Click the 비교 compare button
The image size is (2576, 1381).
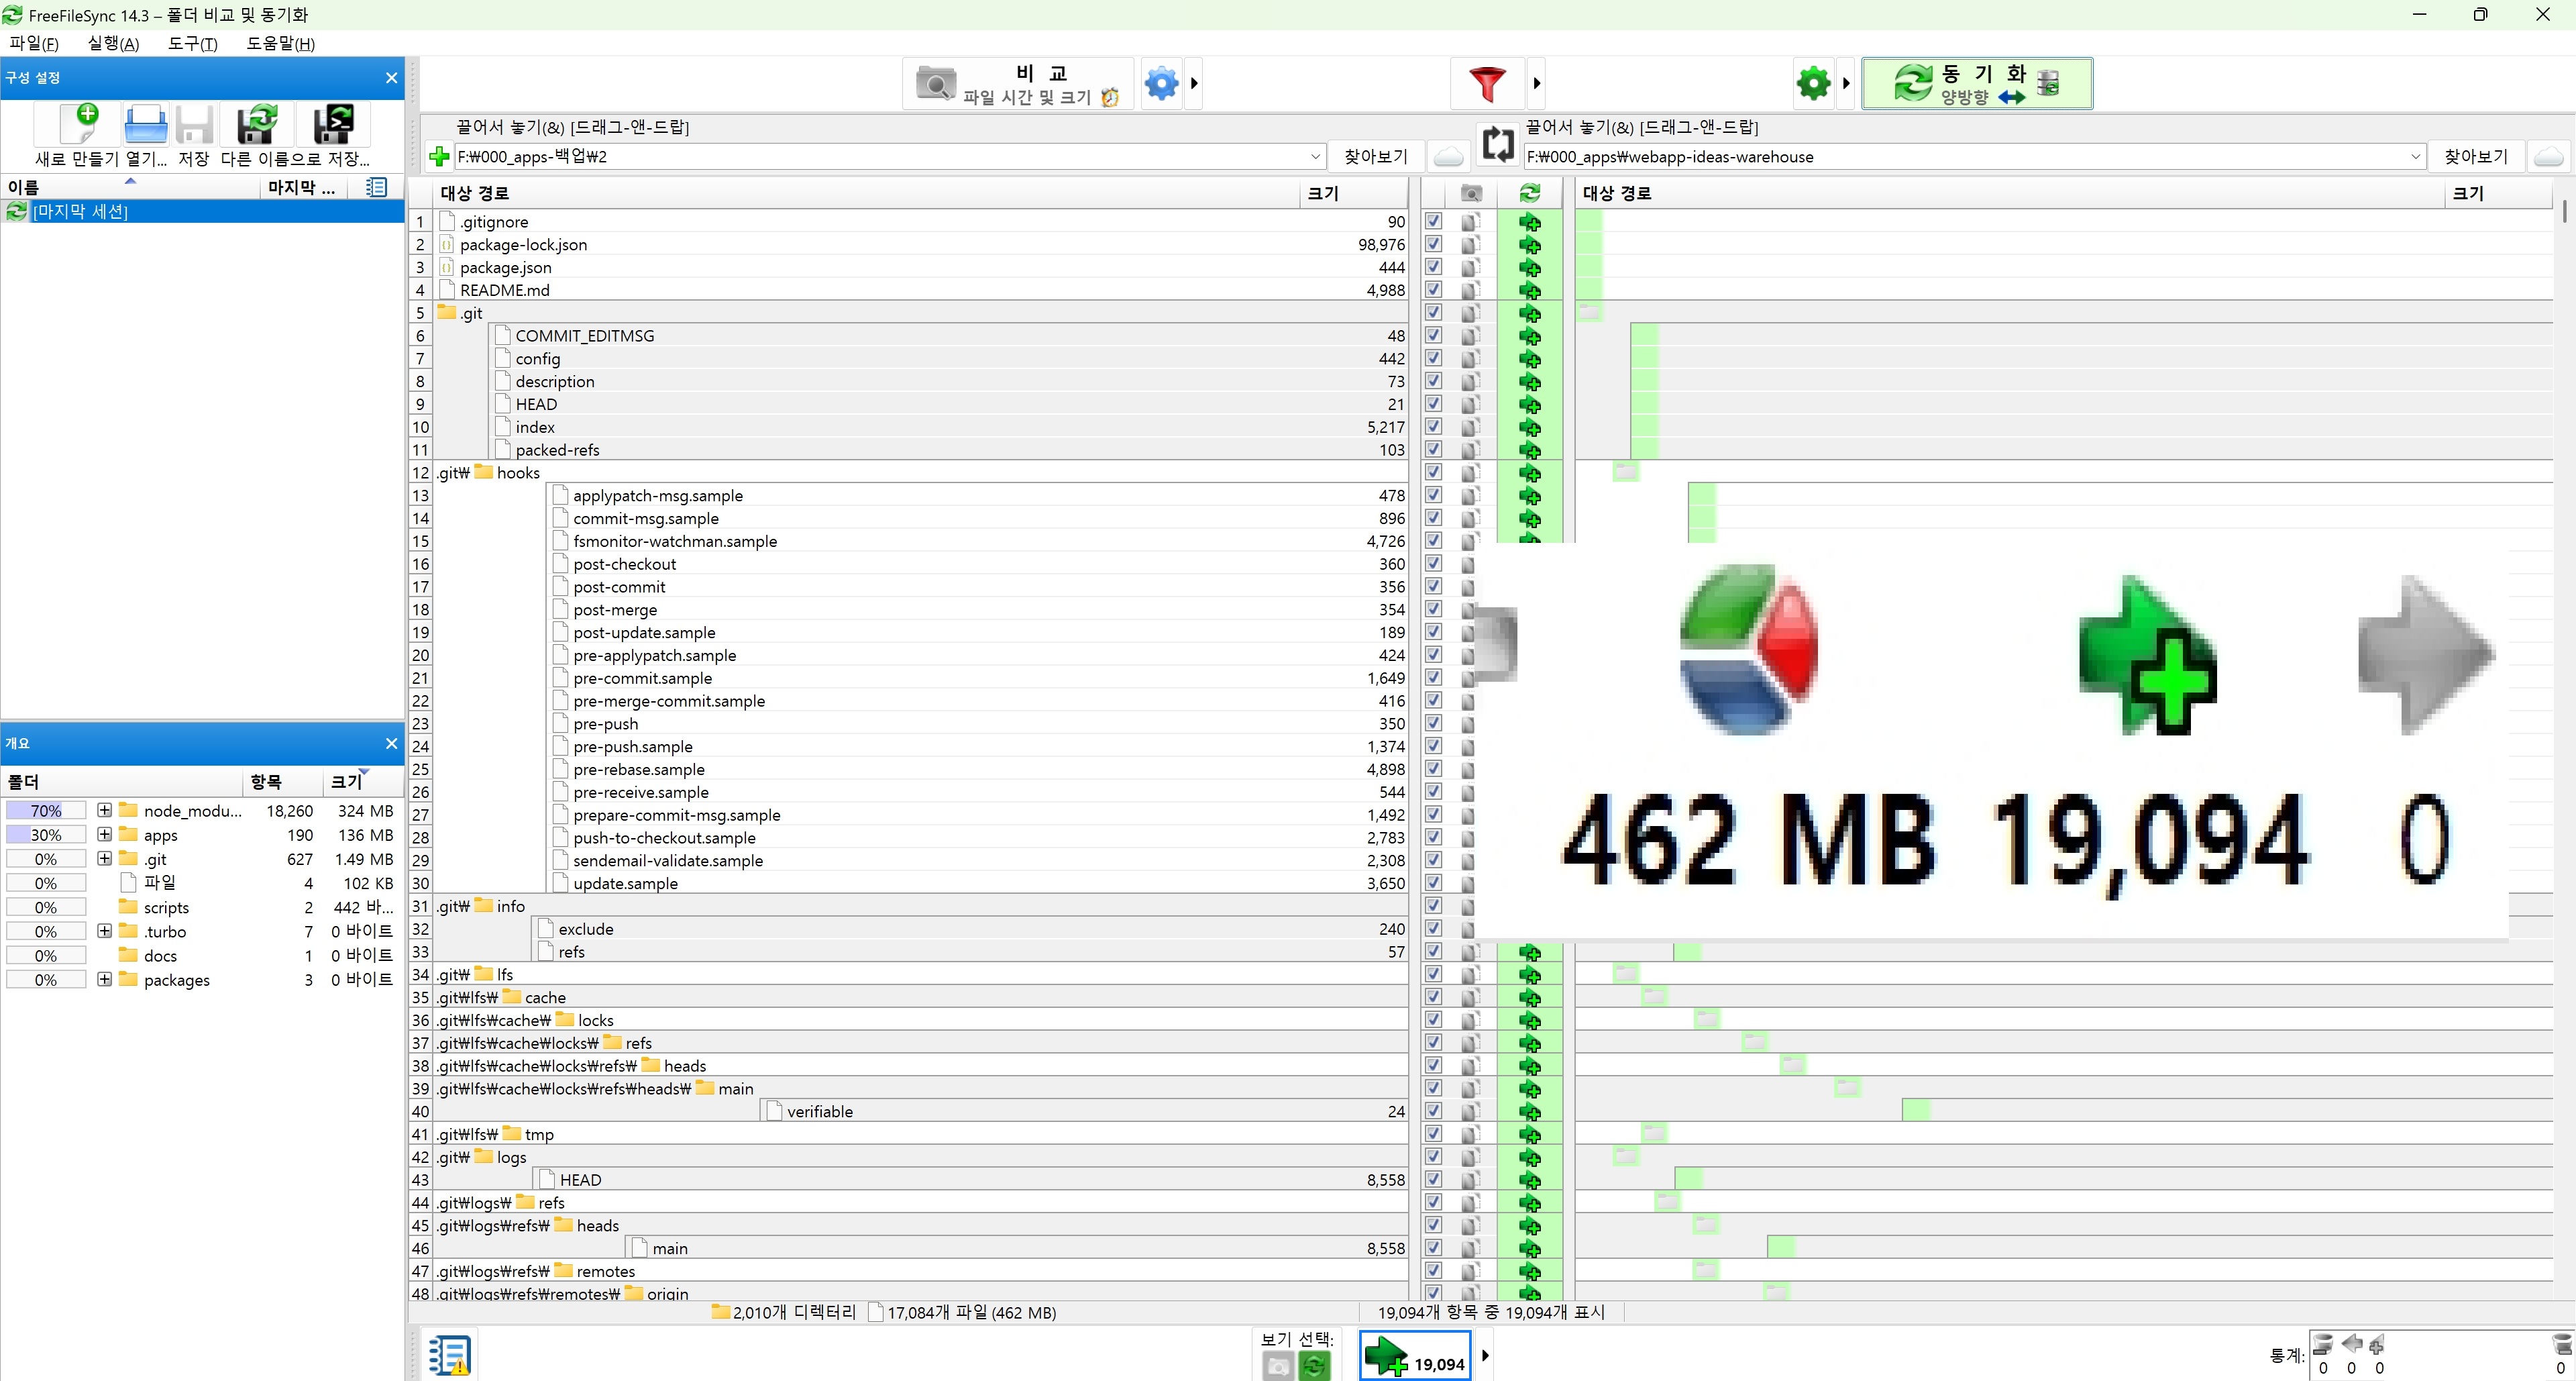click(1019, 83)
